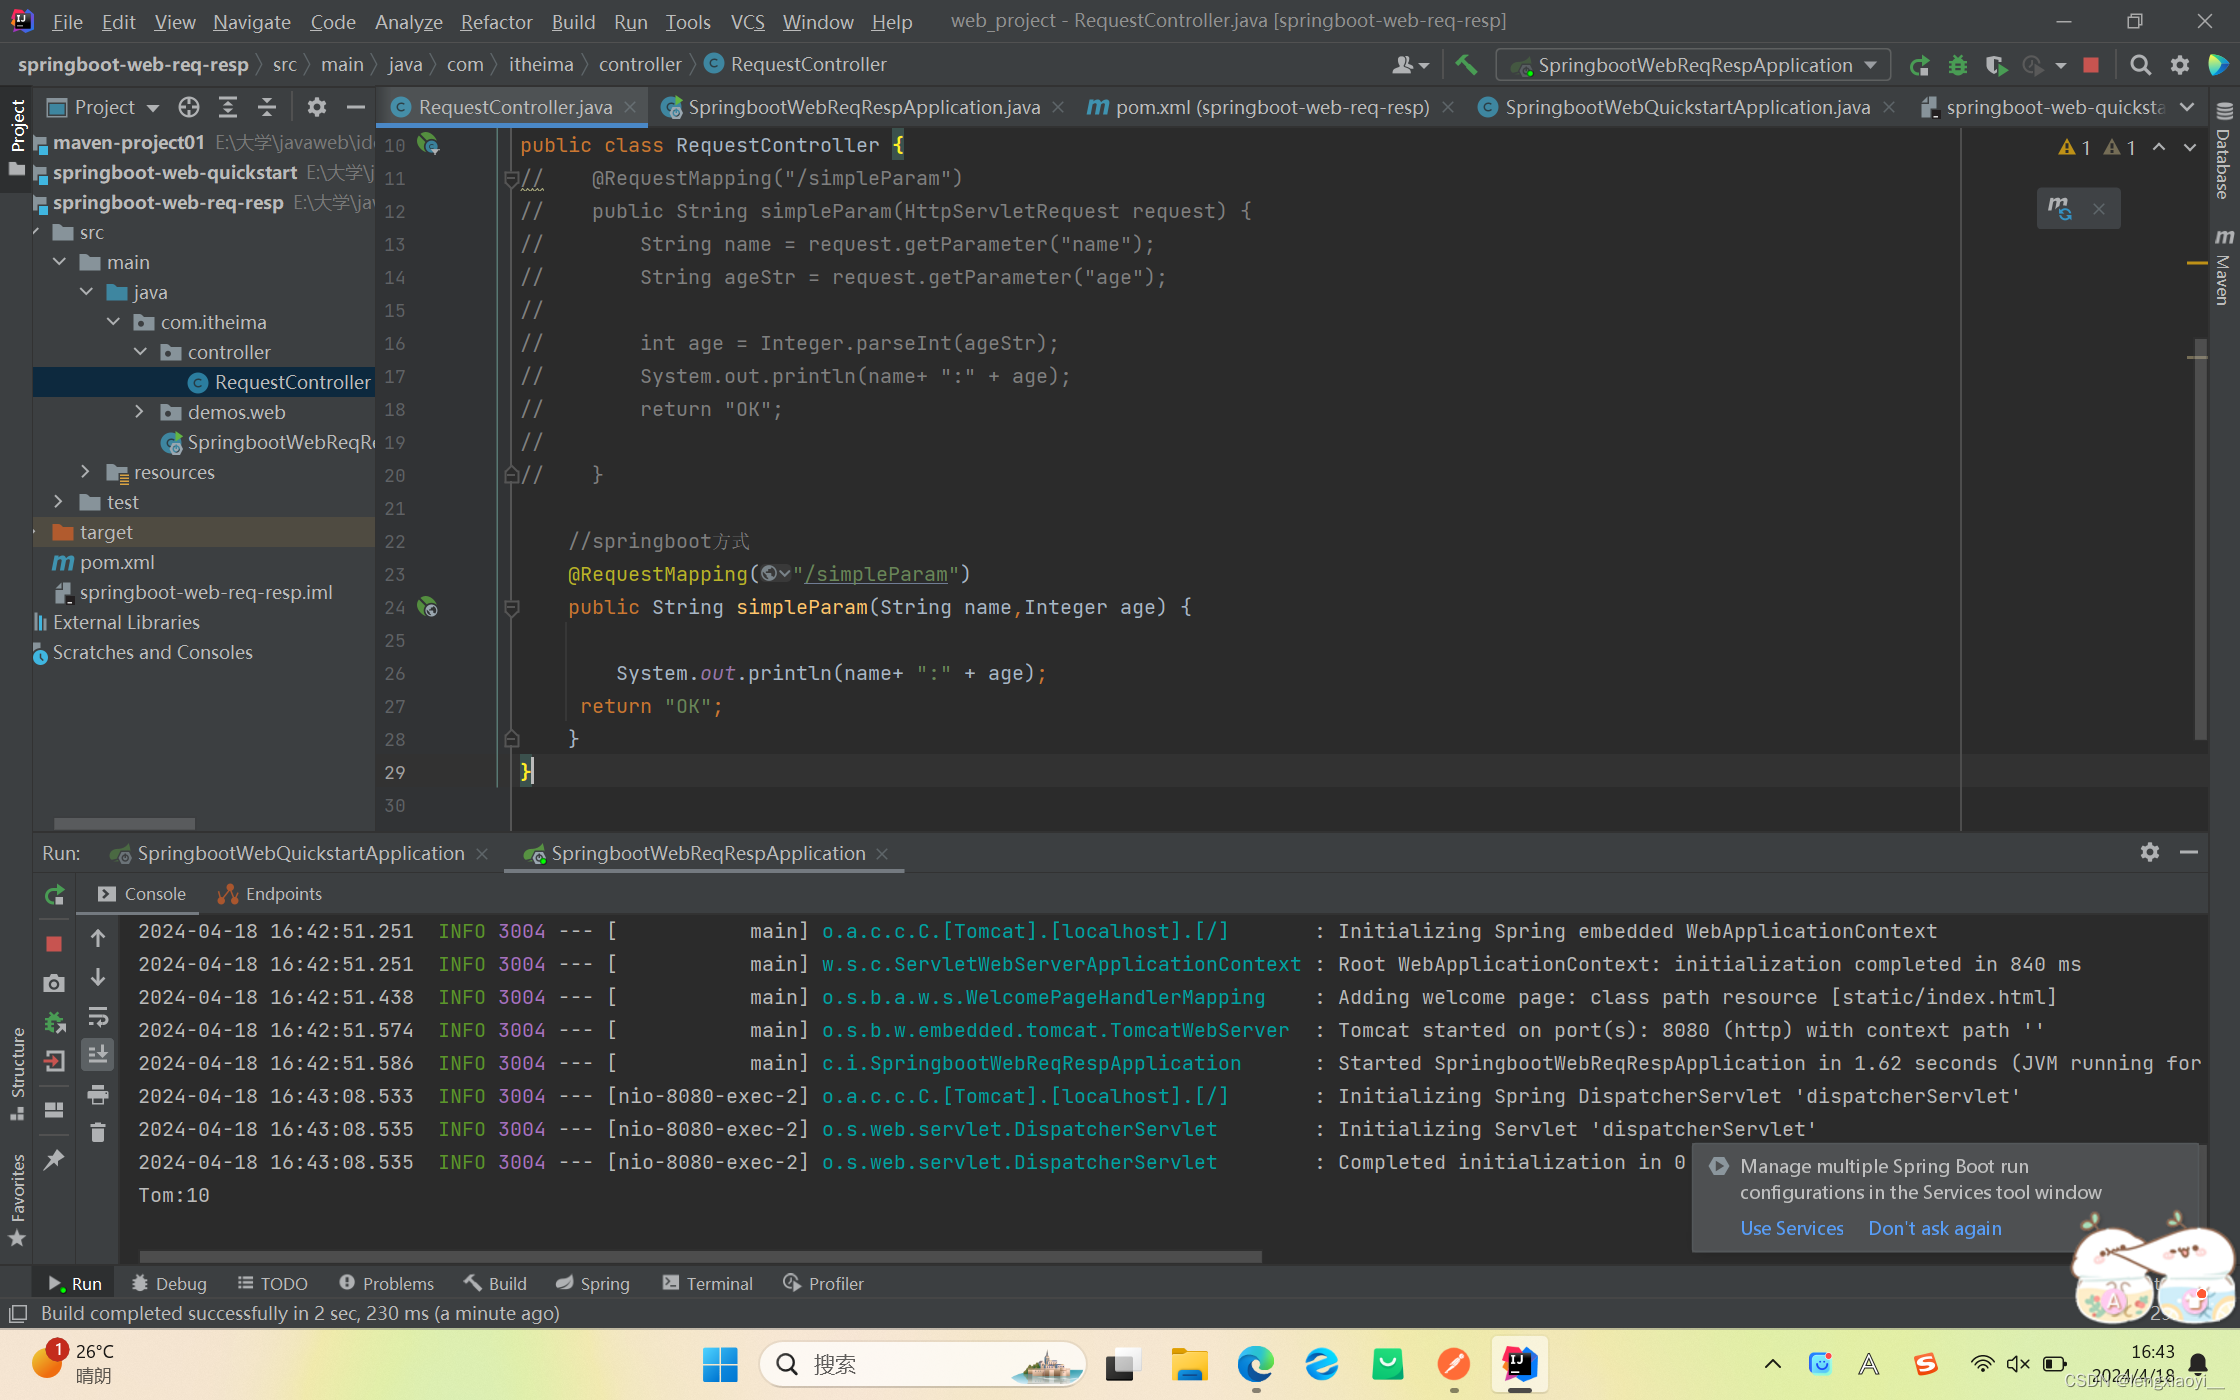The width and height of the screenshot is (2240, 1400).
Task: Click the Build project hammer icon
Action: [x=1466, y=65]
